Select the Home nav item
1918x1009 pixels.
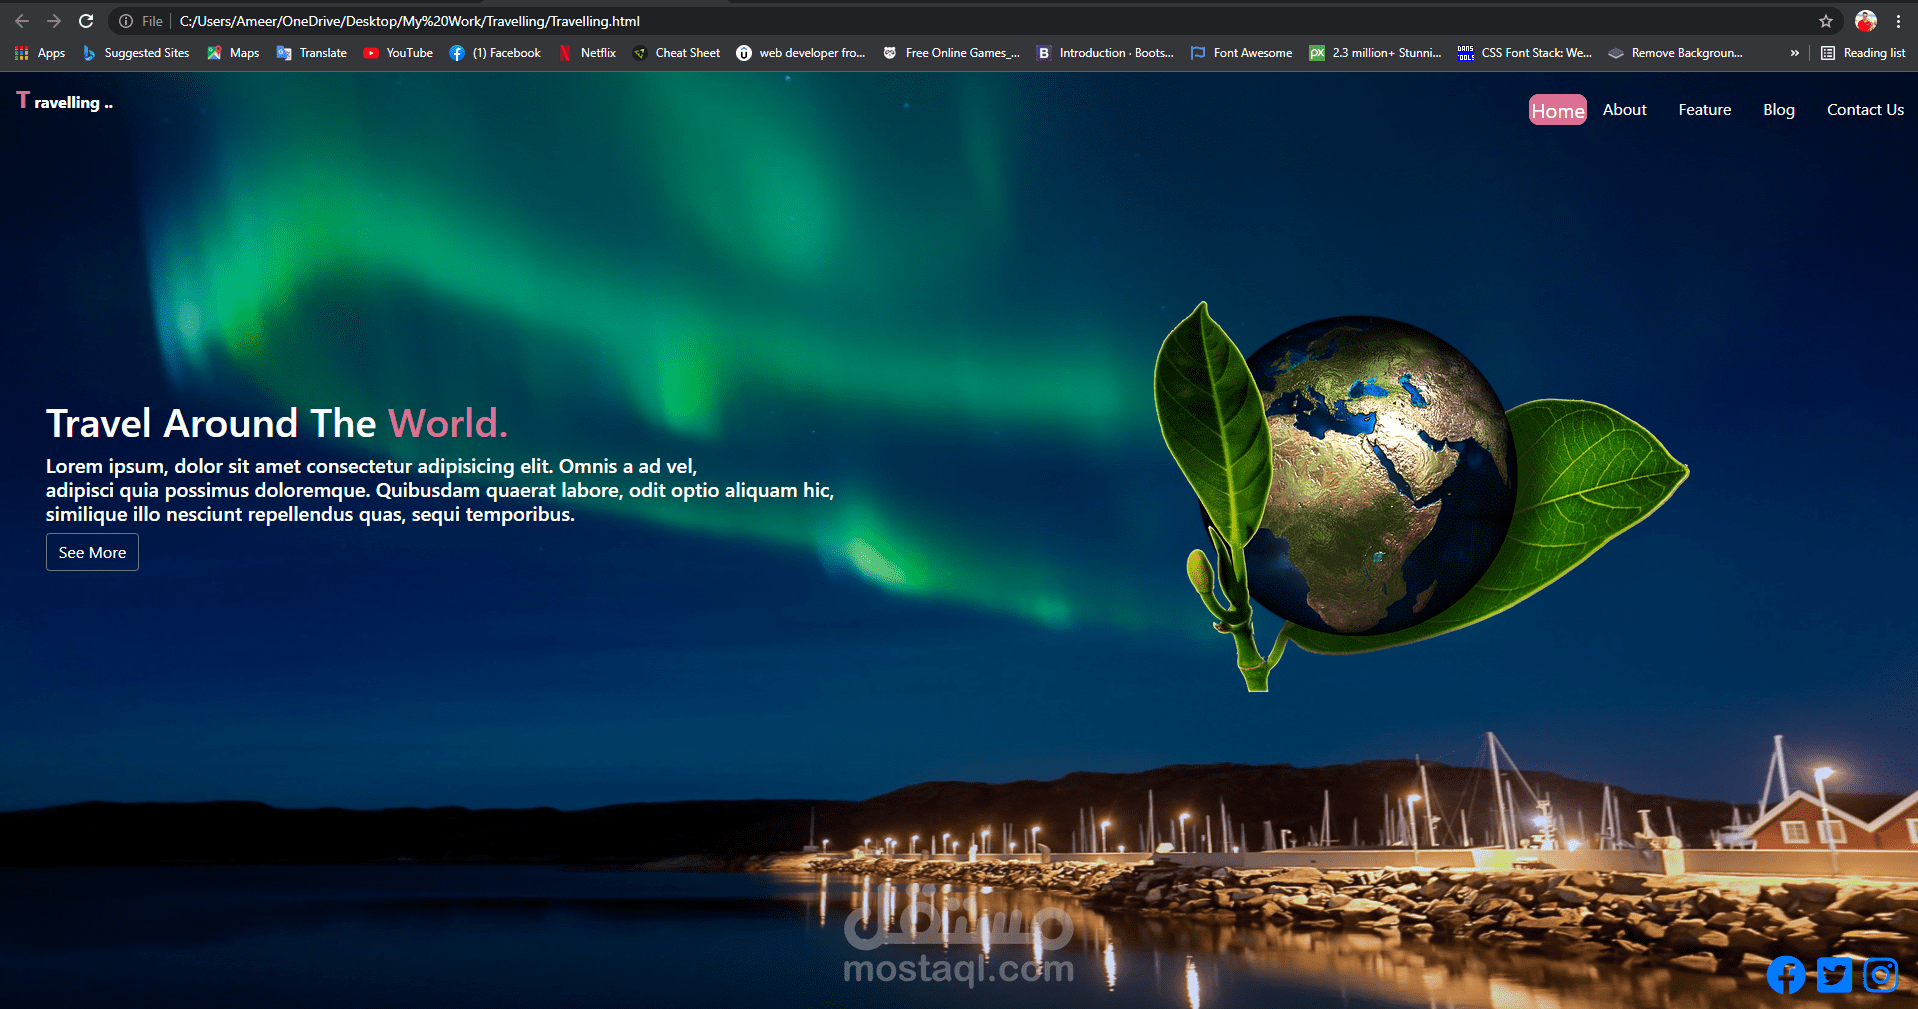point(1558,110)
